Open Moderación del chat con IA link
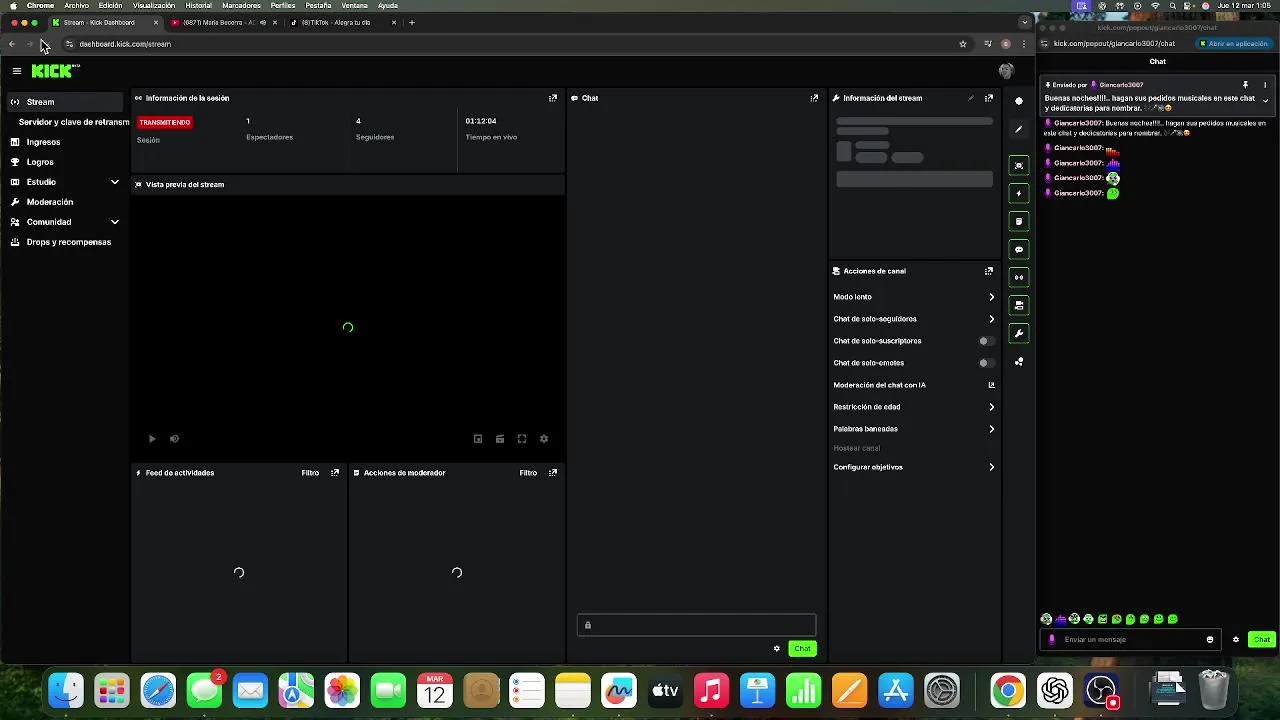The width and height of the screenshot is (1280, 720). click(x=914, y=385)
